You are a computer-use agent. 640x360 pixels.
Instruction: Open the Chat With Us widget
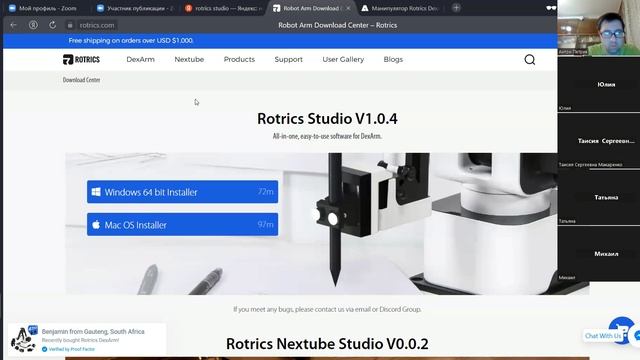[x=603, y=336]
